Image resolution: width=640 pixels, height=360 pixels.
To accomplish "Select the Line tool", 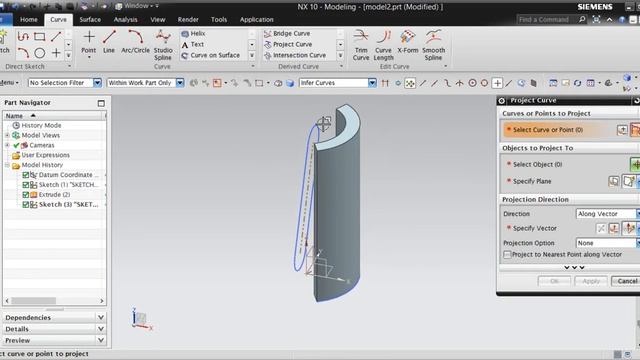I will point(109,43).
